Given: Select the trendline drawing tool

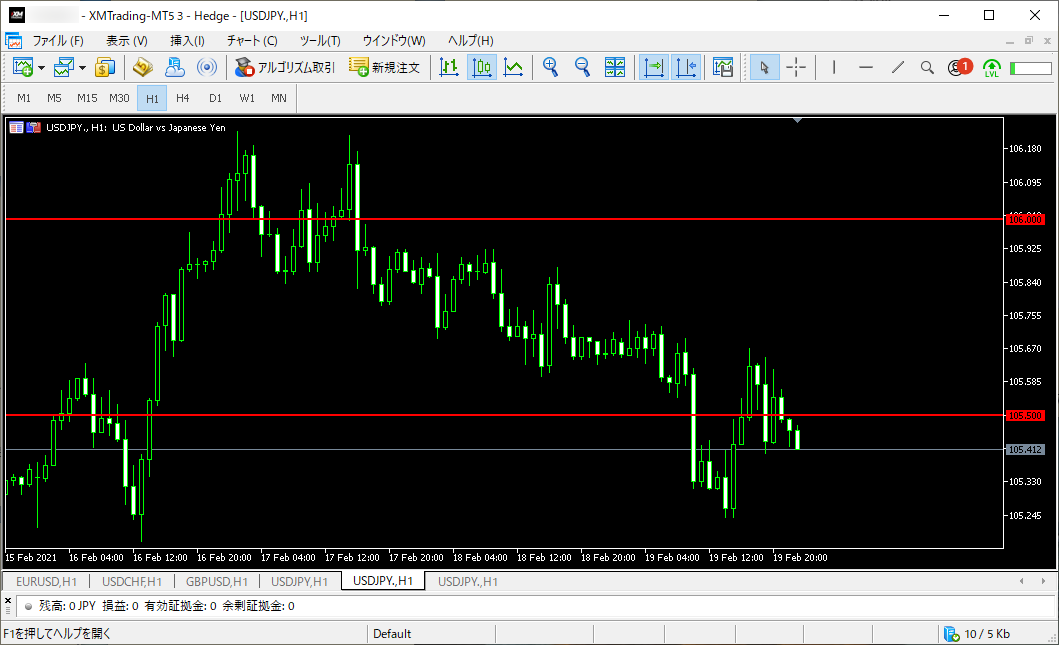Looking at the screenshot, I should point(898,67).
